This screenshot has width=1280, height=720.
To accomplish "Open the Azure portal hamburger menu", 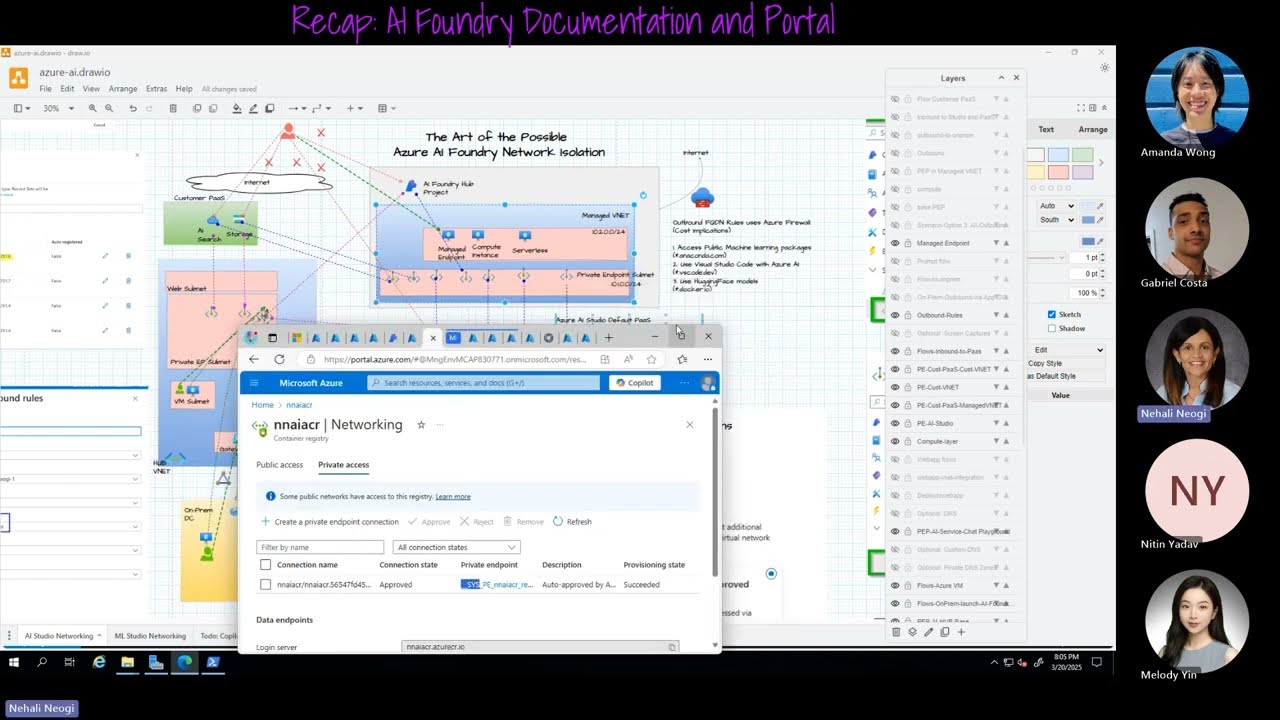I will click(x=254, y=383).
